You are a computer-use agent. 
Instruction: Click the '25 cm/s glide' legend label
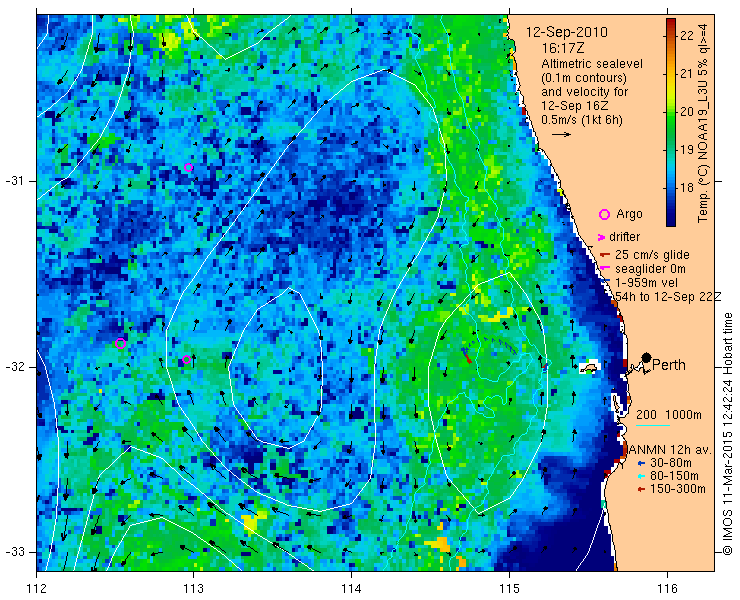(652, 255)
